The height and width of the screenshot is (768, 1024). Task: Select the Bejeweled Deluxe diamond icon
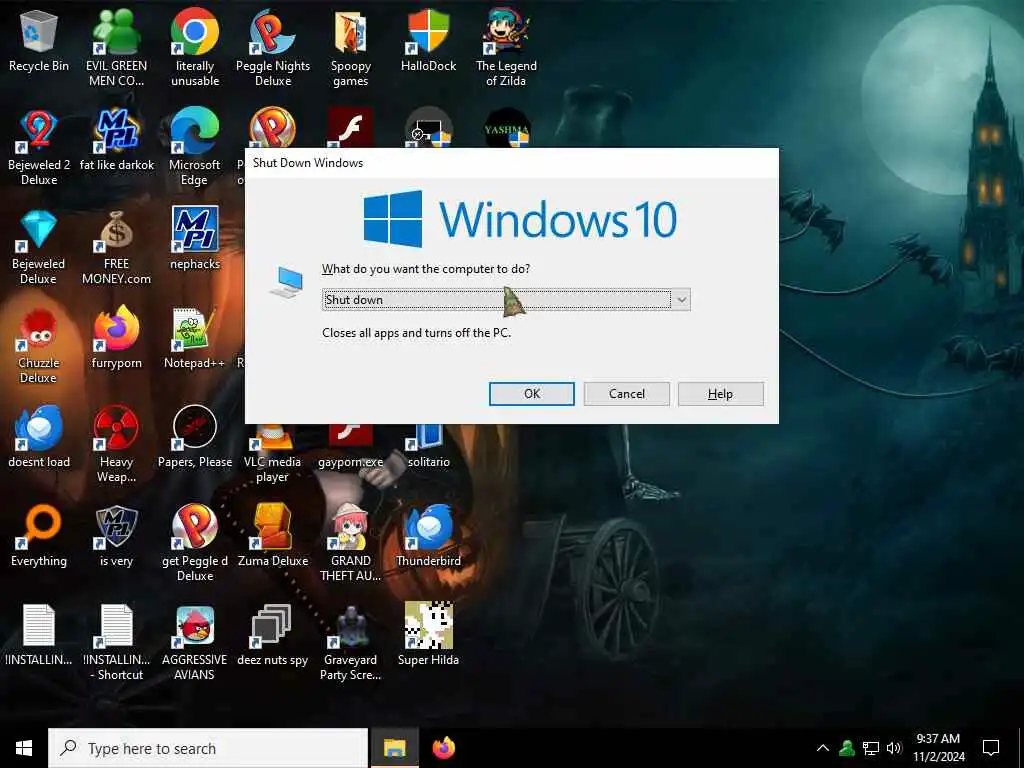(x=39, y=246)
